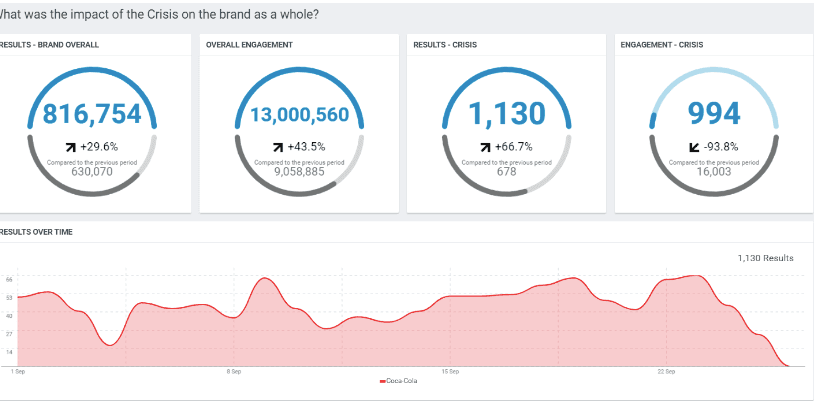Viewport: 818px width, 410px height.
Task: Select the 8 Sep marker on timeline
Action: tap(233, 371)
